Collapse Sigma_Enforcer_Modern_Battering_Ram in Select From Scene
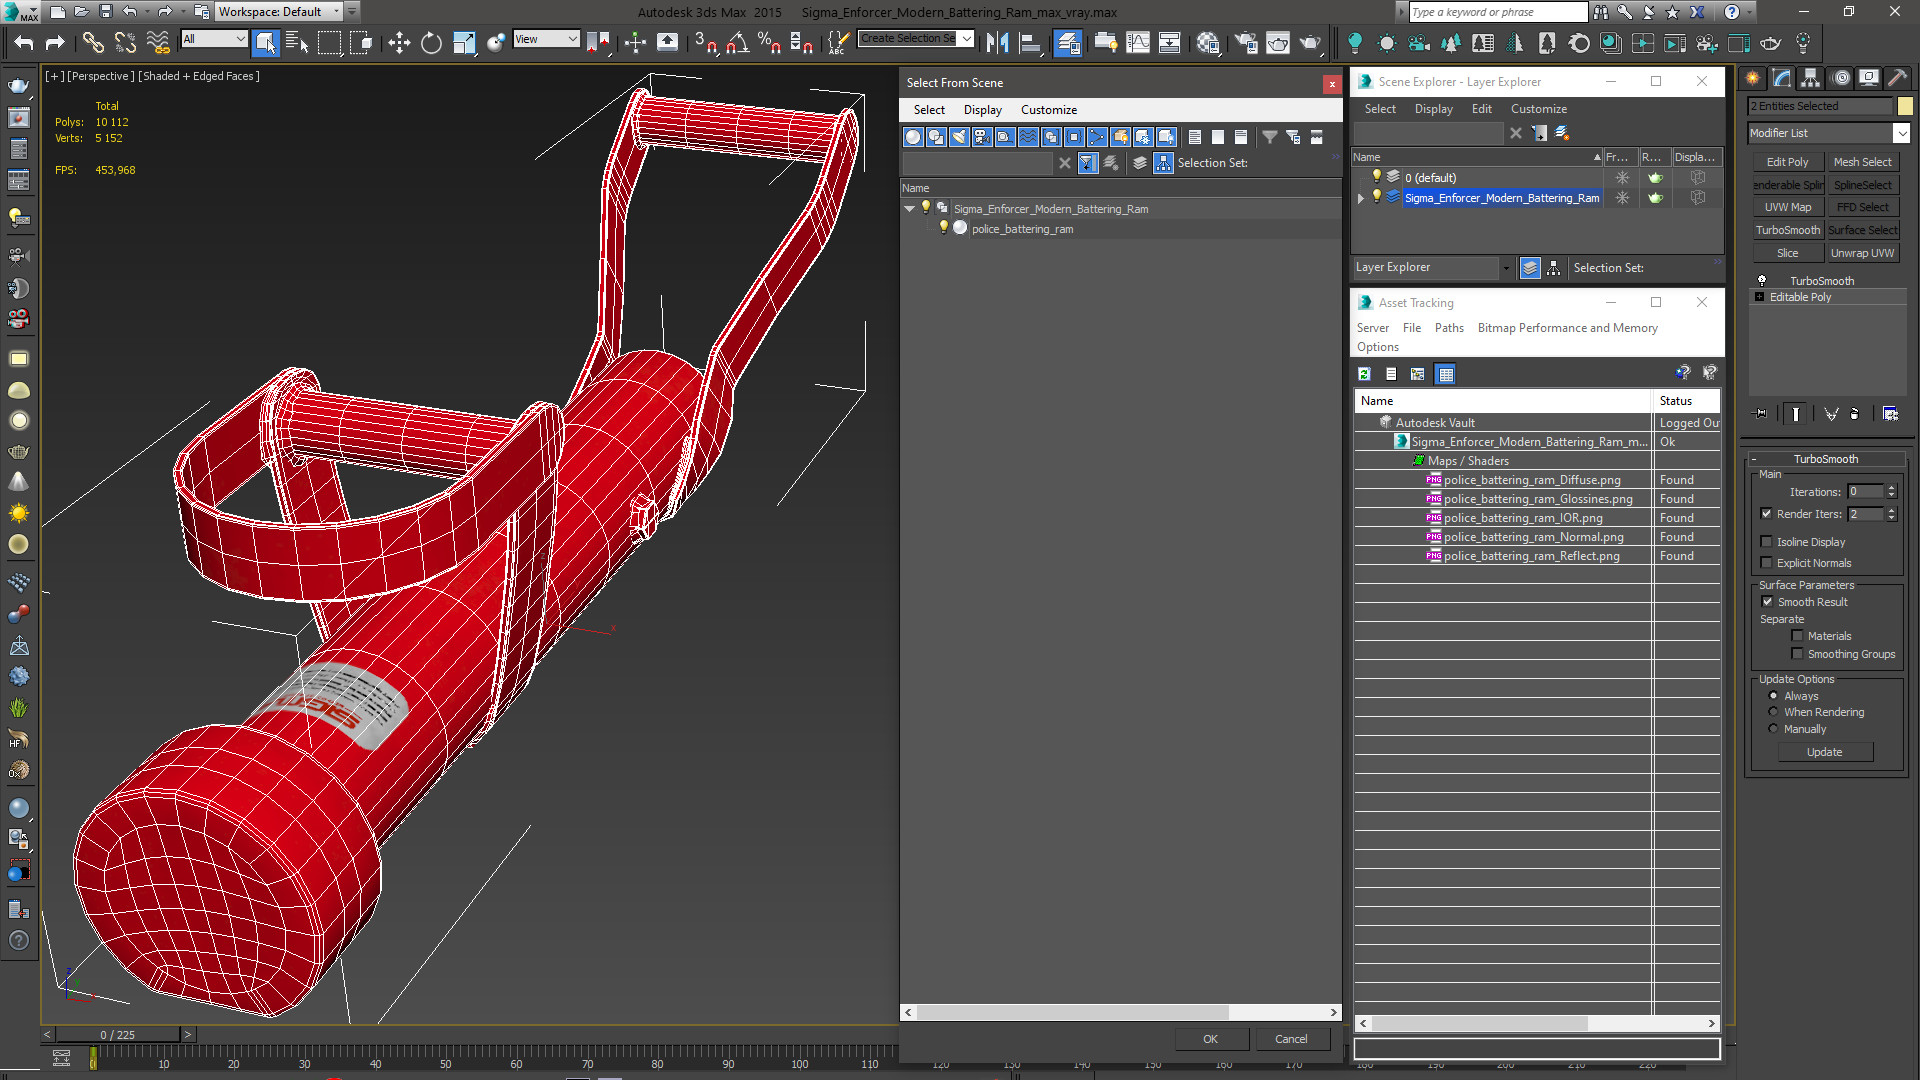 click(909, 209)
